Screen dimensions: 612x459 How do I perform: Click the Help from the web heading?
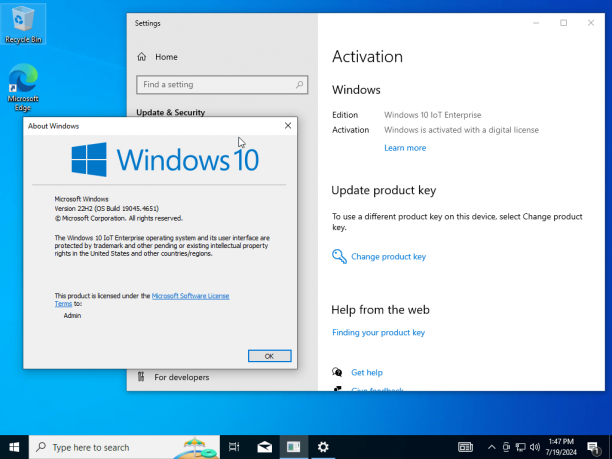(380, 310)
